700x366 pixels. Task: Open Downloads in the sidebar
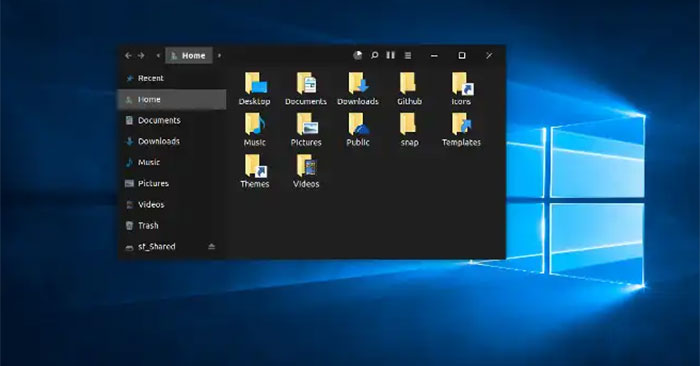(172, 141)
